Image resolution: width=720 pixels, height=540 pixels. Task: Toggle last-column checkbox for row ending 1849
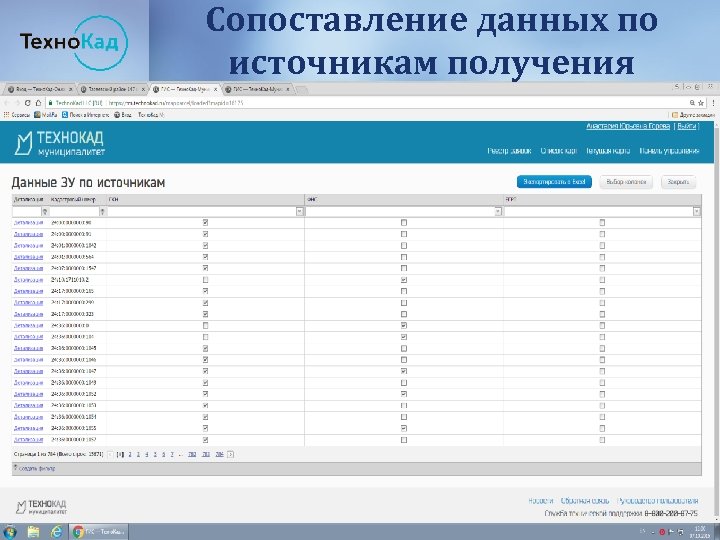602,382
